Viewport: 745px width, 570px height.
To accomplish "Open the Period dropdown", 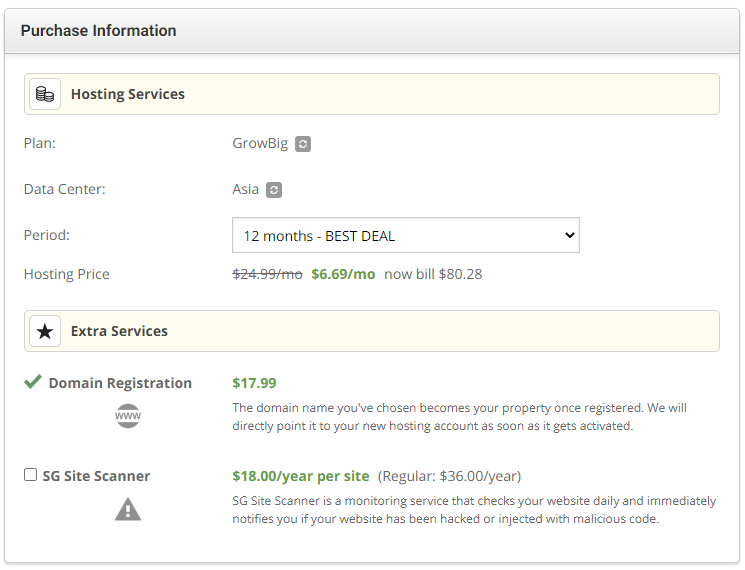I will click(405, 236).
